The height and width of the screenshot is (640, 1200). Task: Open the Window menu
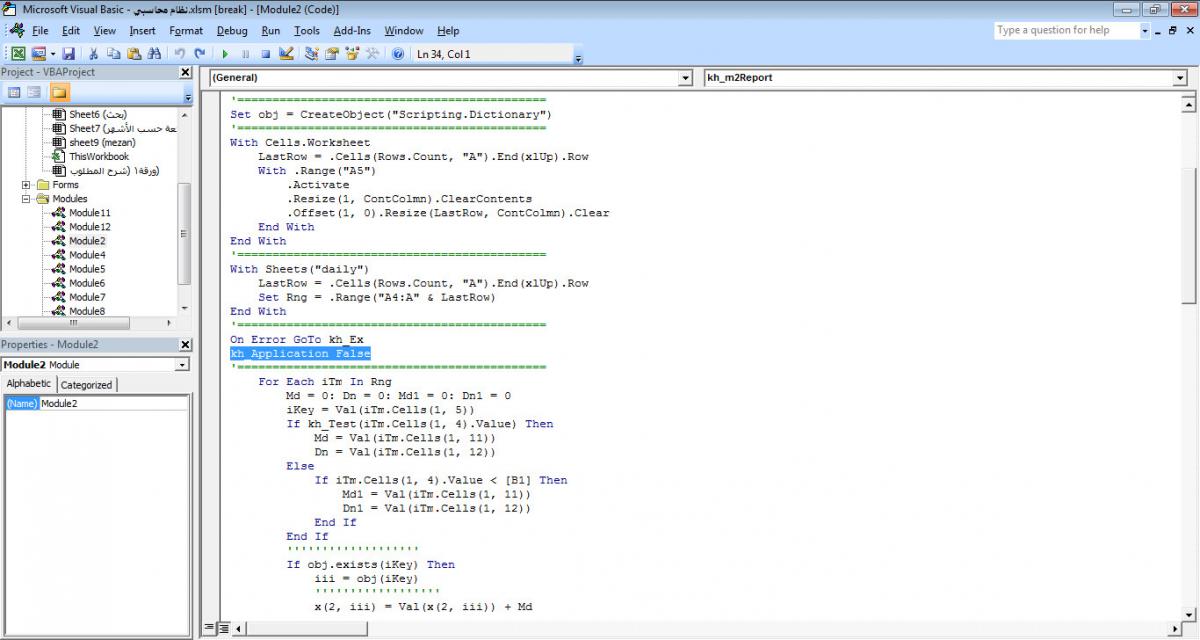tap(404, 31)
